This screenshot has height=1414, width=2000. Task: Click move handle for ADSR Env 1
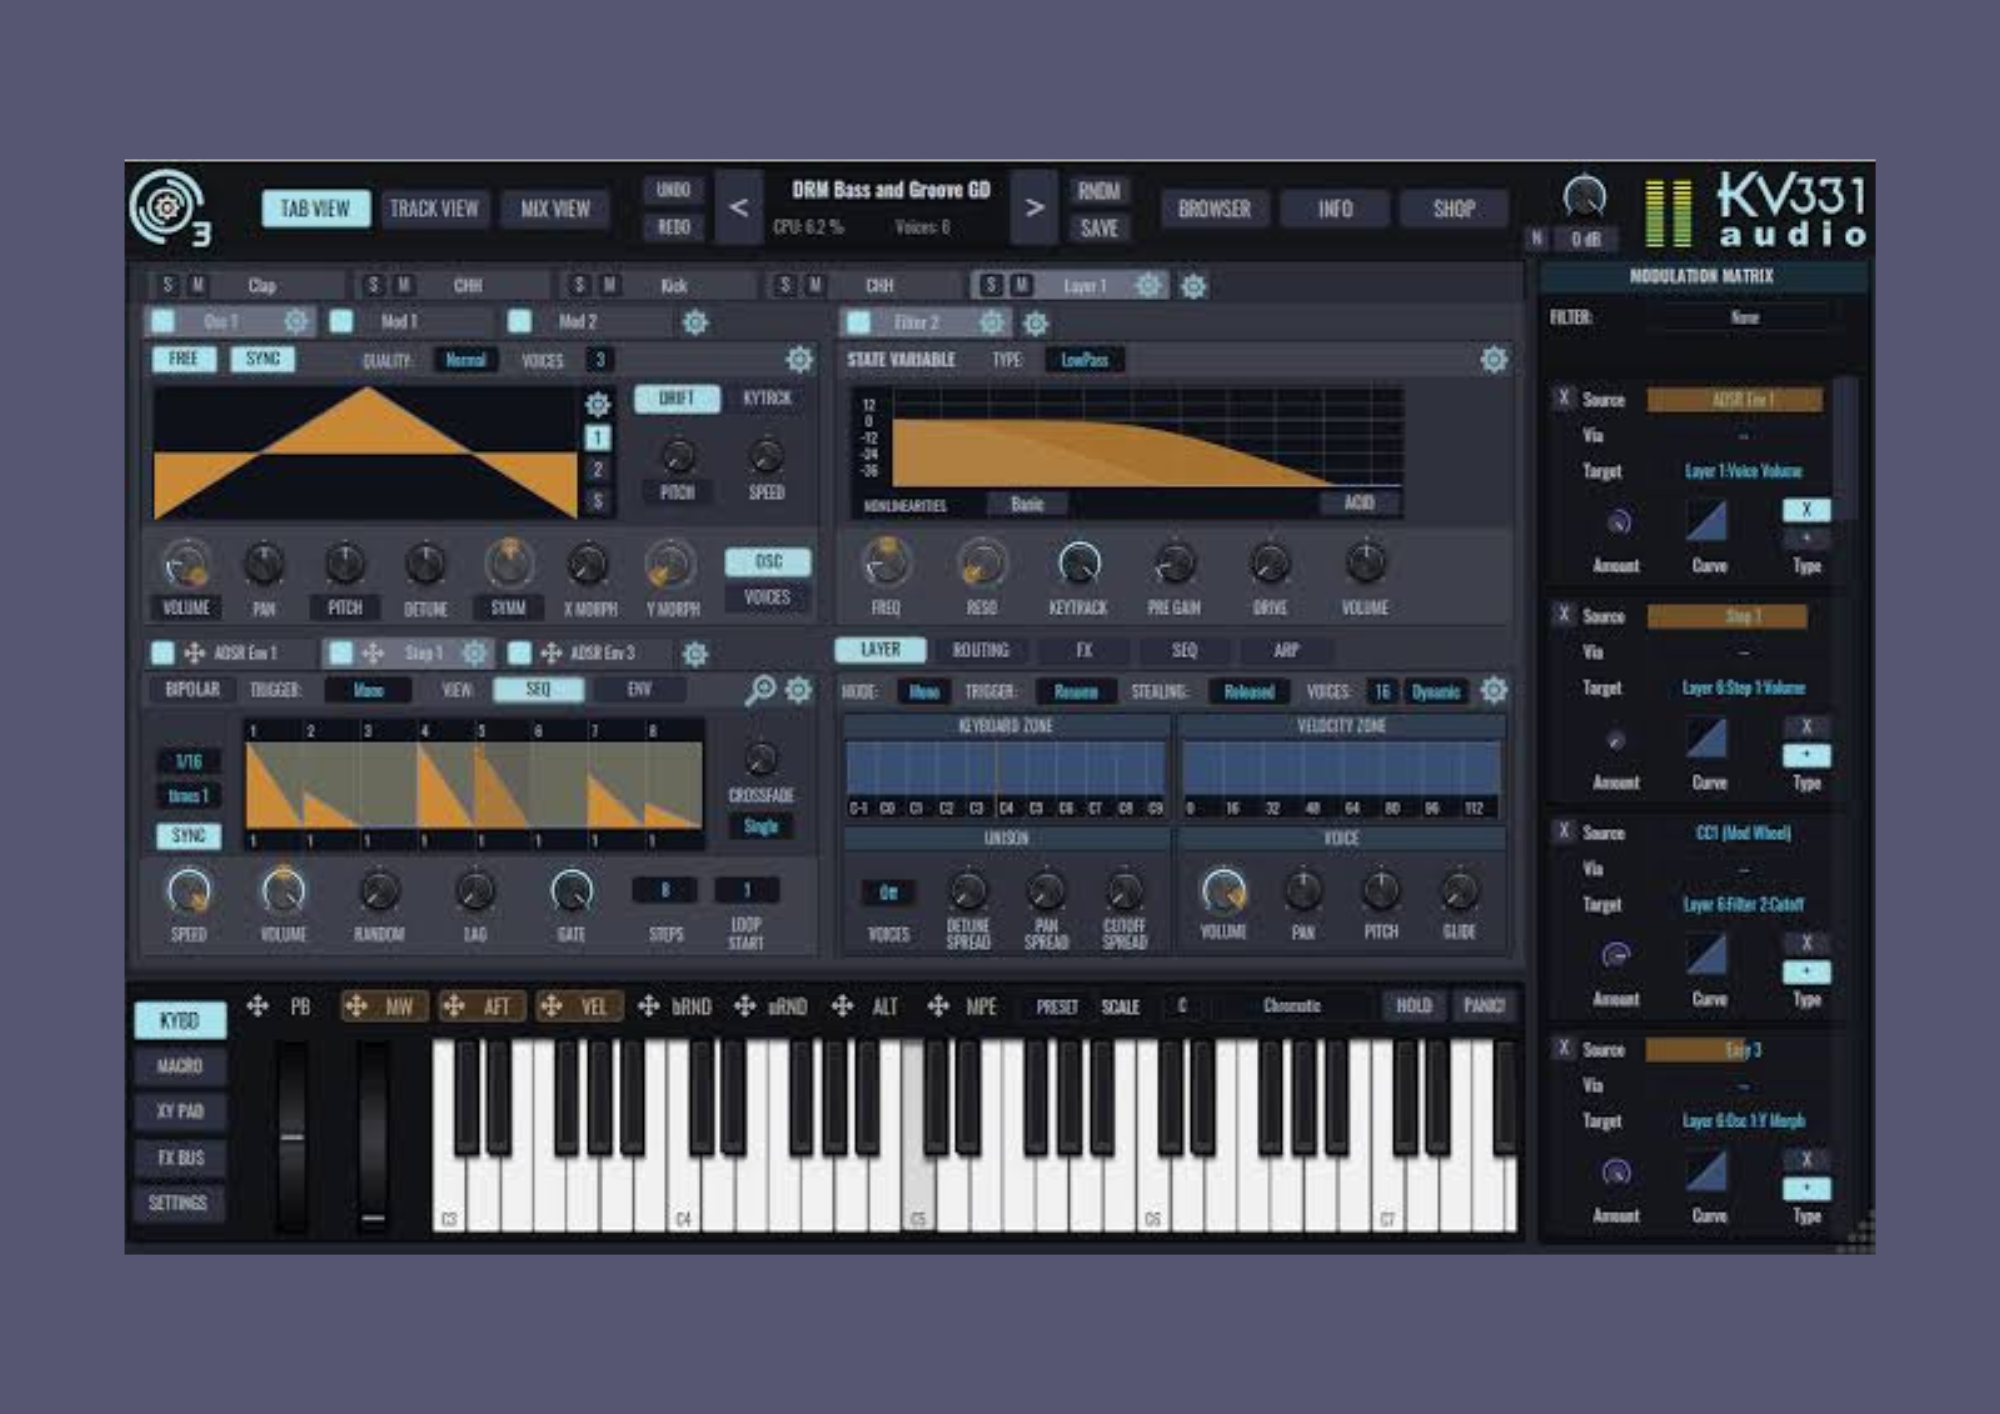pos(195,653)
